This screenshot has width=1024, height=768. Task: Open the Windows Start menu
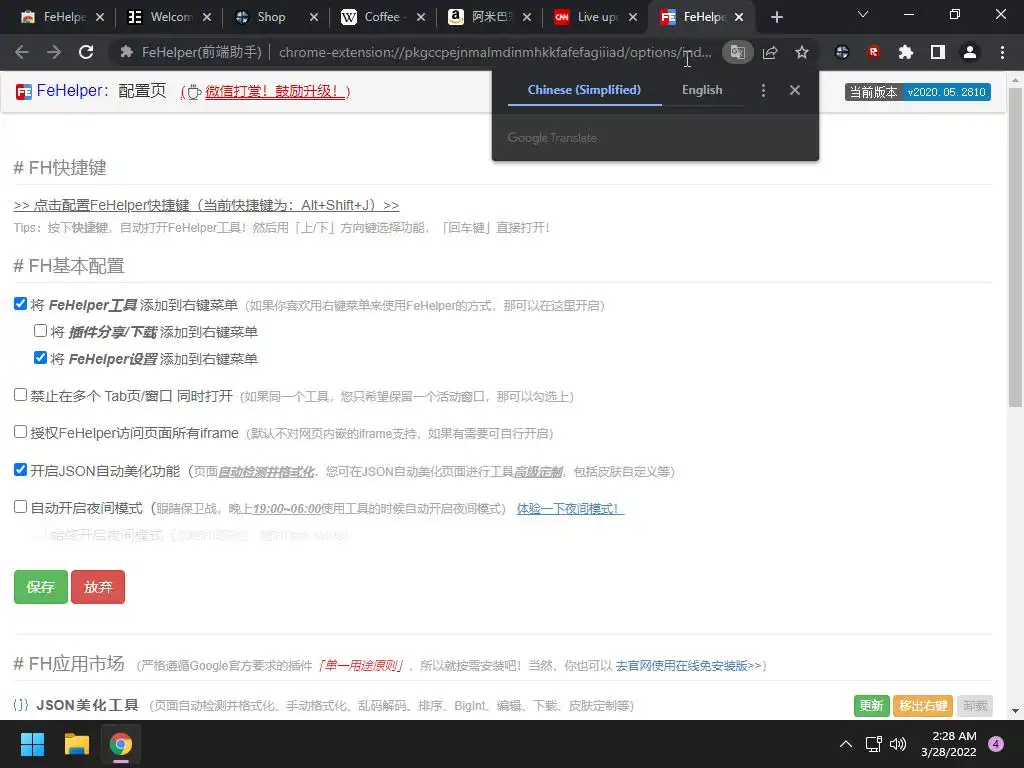point(32,744)
